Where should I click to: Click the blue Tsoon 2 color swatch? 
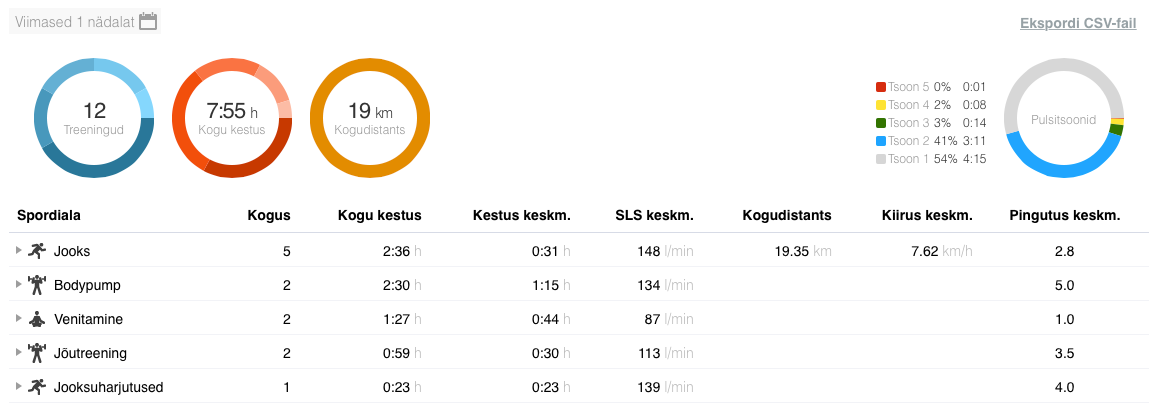[880, 141]
